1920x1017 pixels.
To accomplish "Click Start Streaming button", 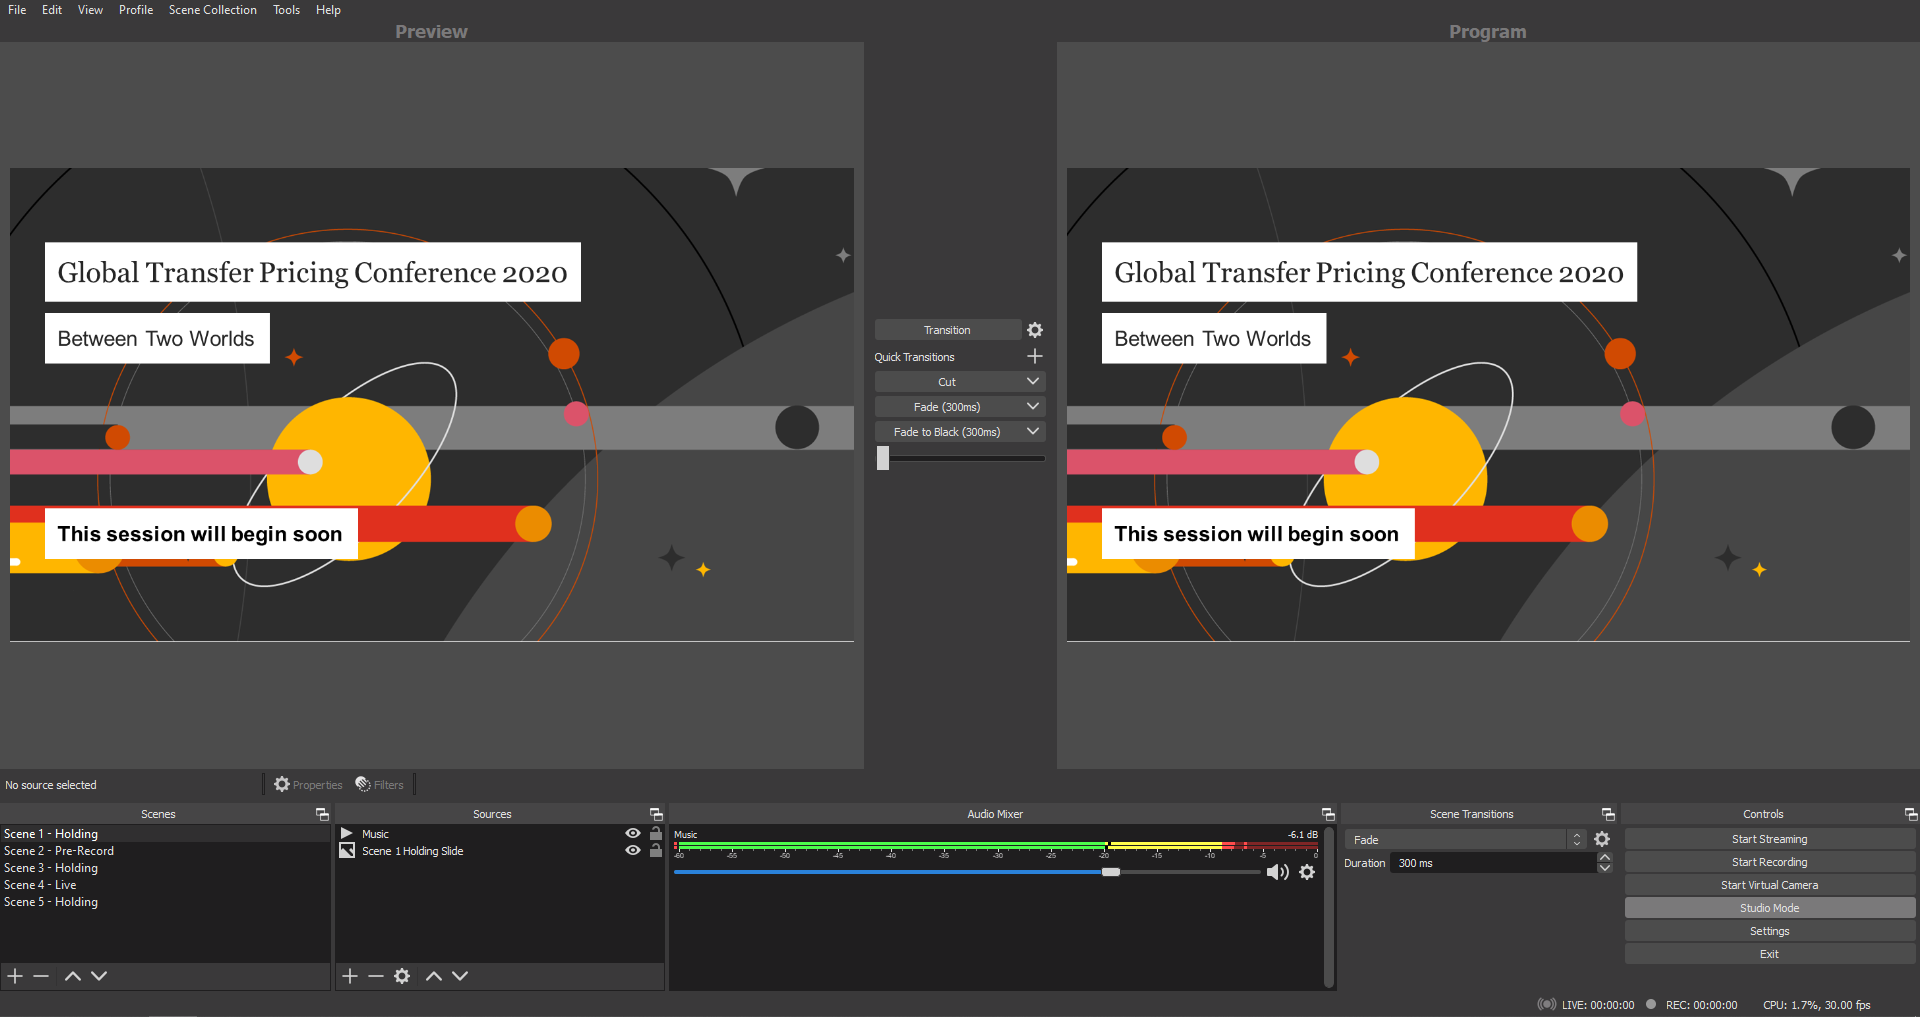I will coord(1769,839).
